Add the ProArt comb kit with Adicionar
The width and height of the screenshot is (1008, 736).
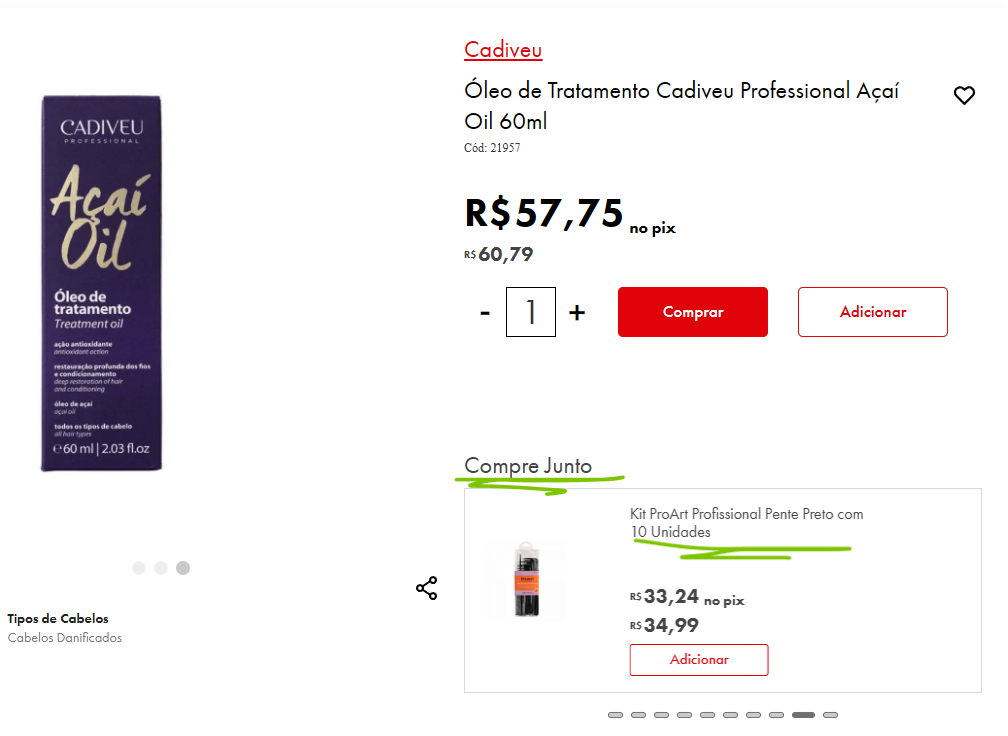point(699,660)
